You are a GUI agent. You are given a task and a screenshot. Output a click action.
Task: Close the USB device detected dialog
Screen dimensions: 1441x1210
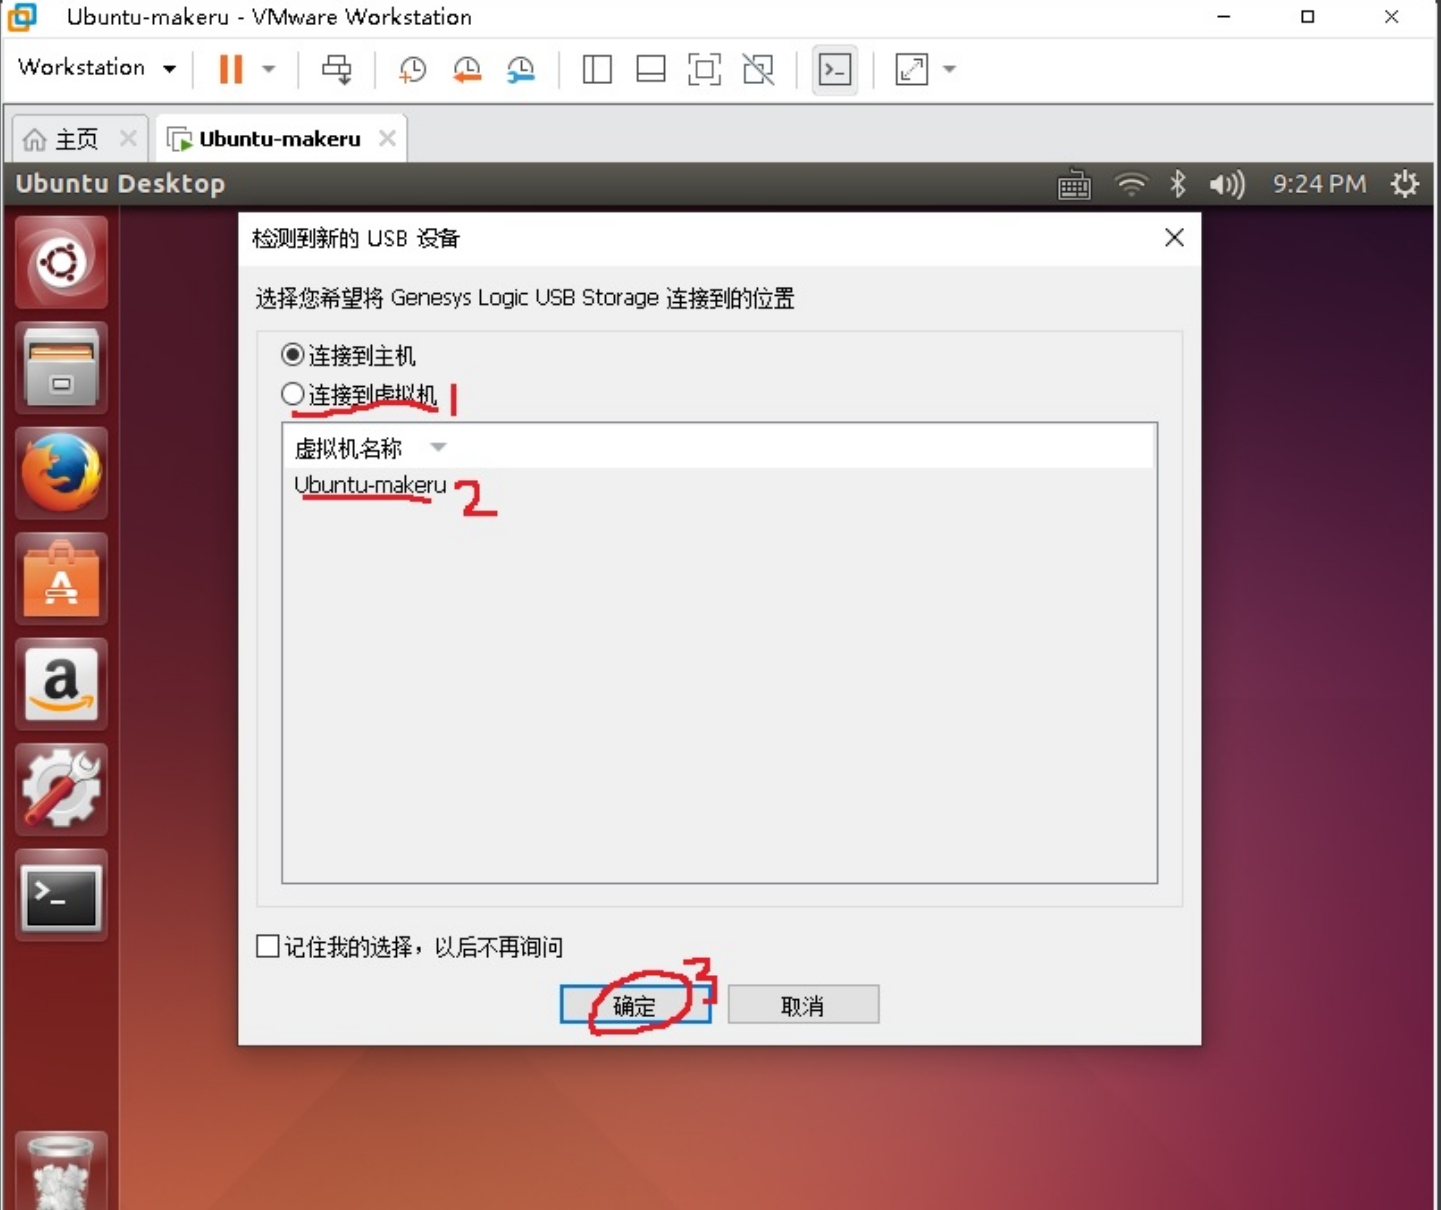1174,238
